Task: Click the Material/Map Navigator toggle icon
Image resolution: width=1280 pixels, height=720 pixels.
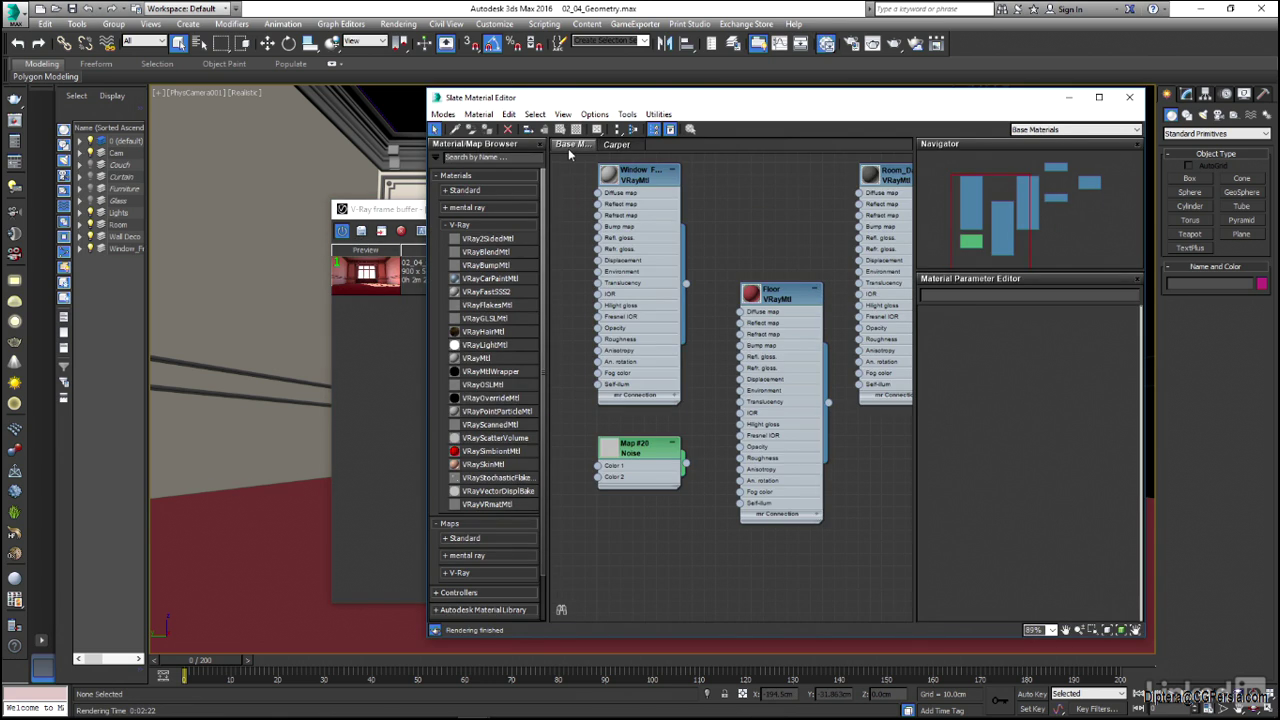Action: pos(654,129)
